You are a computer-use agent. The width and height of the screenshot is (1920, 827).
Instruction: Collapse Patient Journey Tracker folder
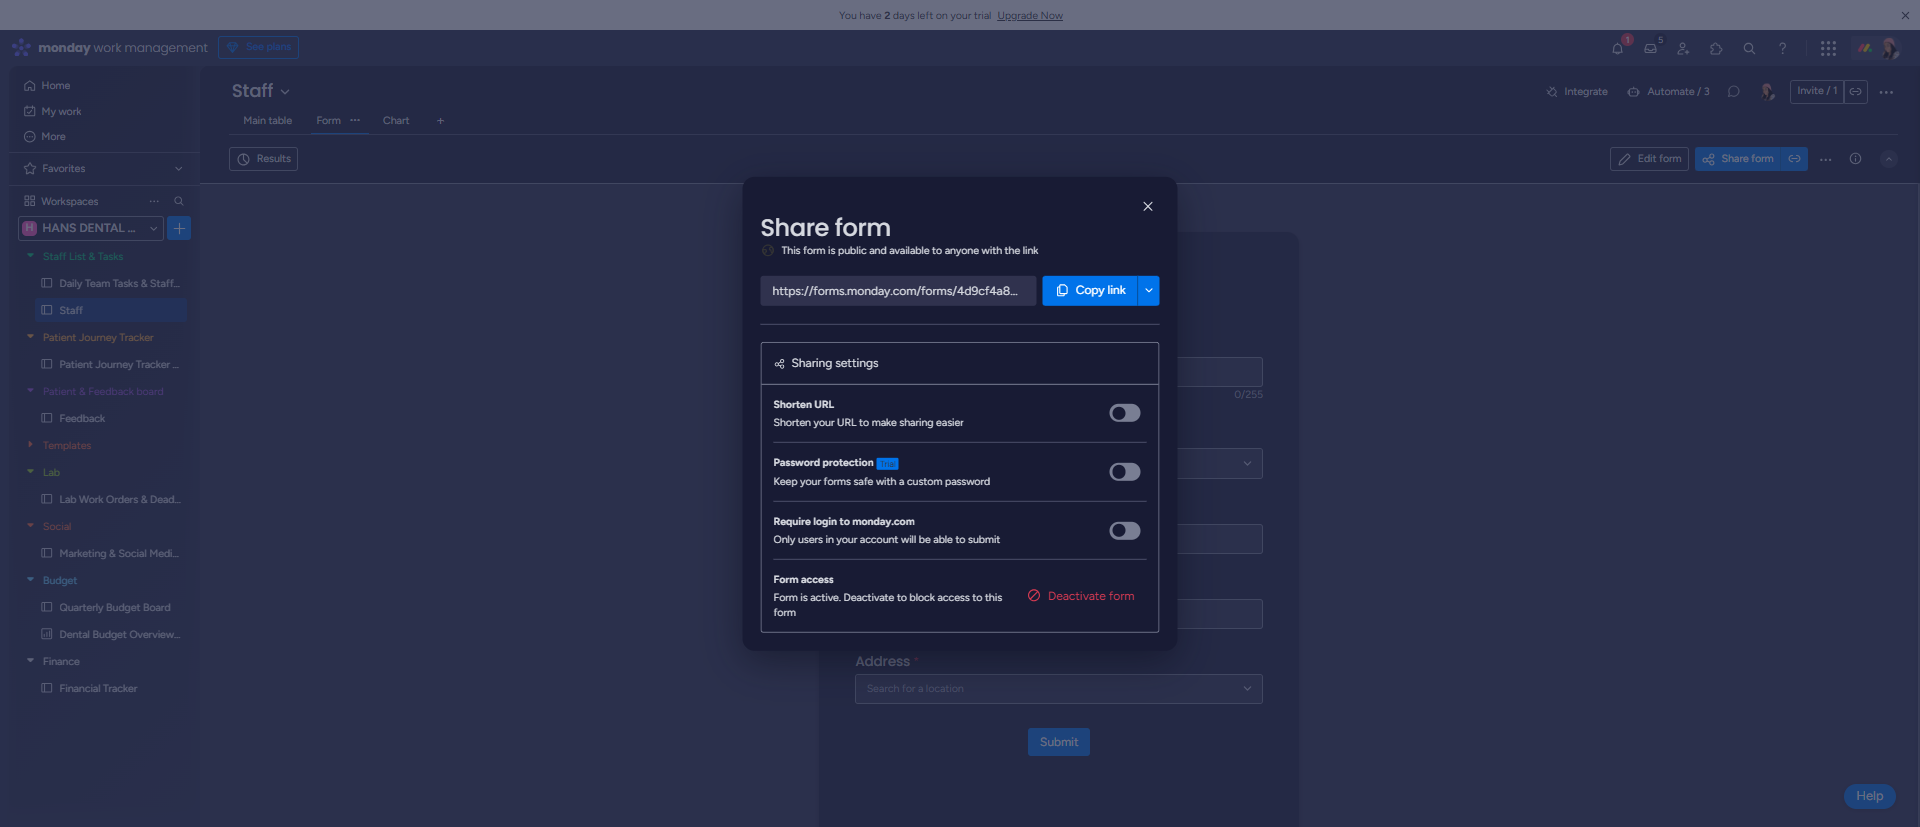[x=30, y=337]
